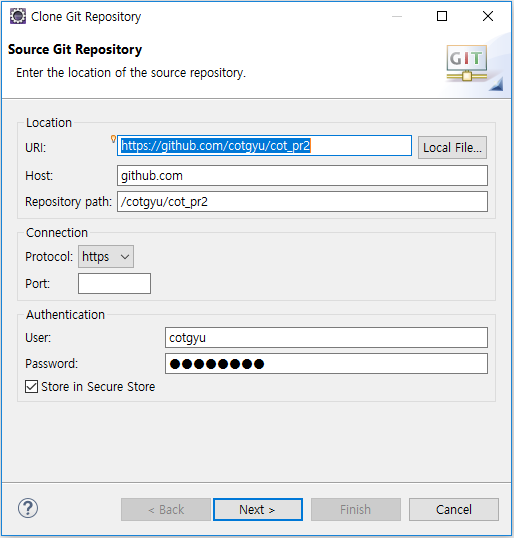This screenshot has width=514, height=538.
Task: Close the Clone Git Repository dialog
Action: [488, 16]
